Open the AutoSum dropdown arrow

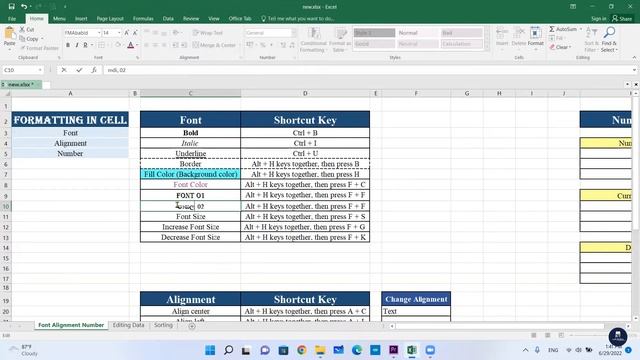pos(580,29)
